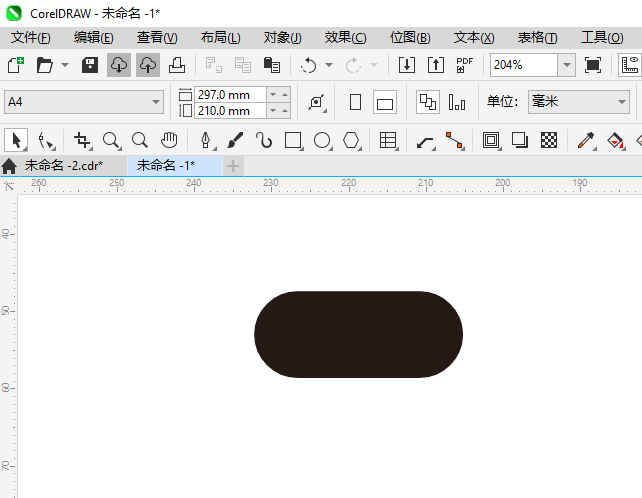Save the document with floppy icon

[x=90, y=65]
